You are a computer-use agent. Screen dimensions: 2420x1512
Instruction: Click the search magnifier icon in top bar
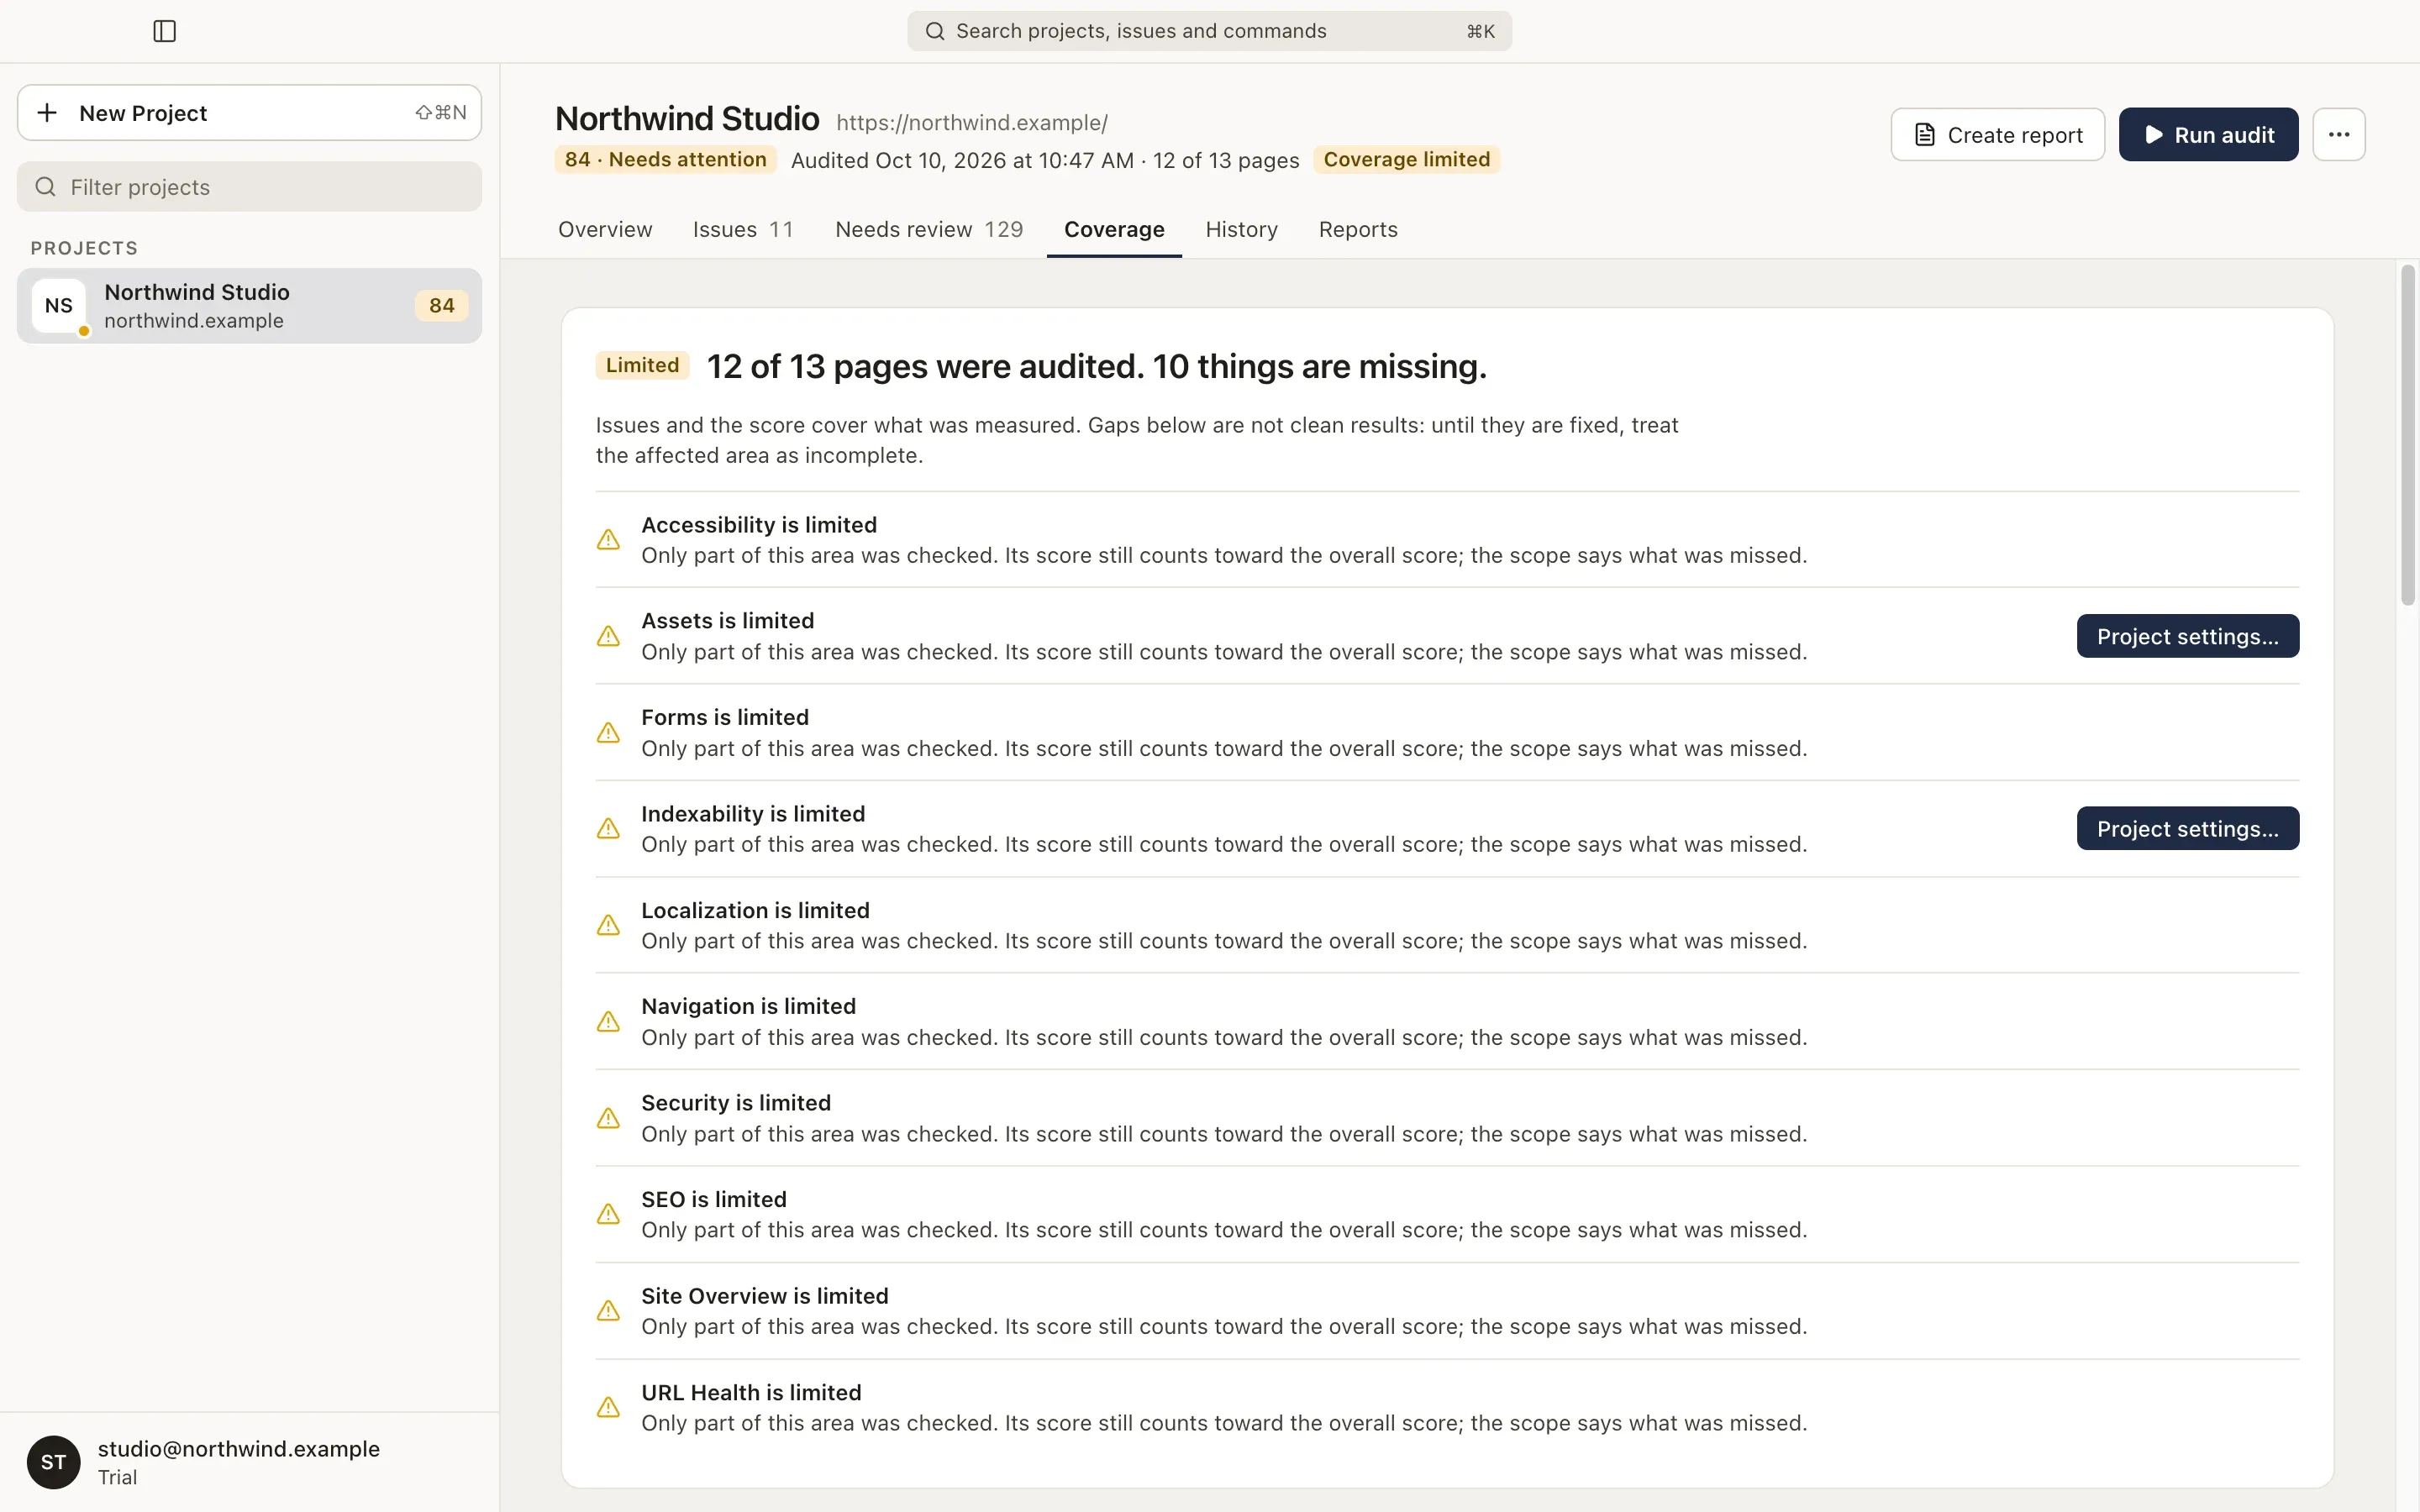tap(935, 31)
